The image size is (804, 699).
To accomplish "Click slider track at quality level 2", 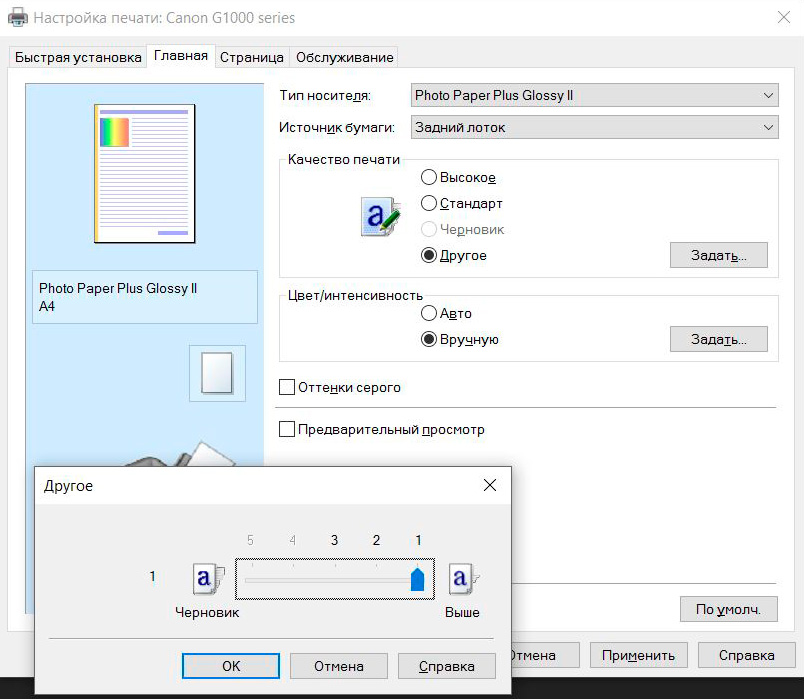I will pos(376,580).
